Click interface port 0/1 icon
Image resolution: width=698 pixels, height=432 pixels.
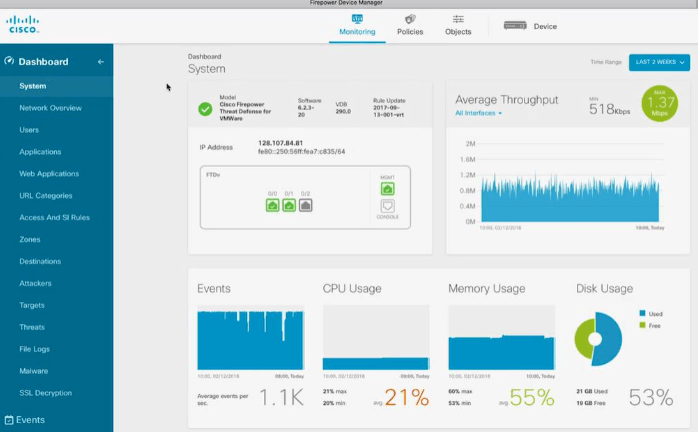coord(289,205)
